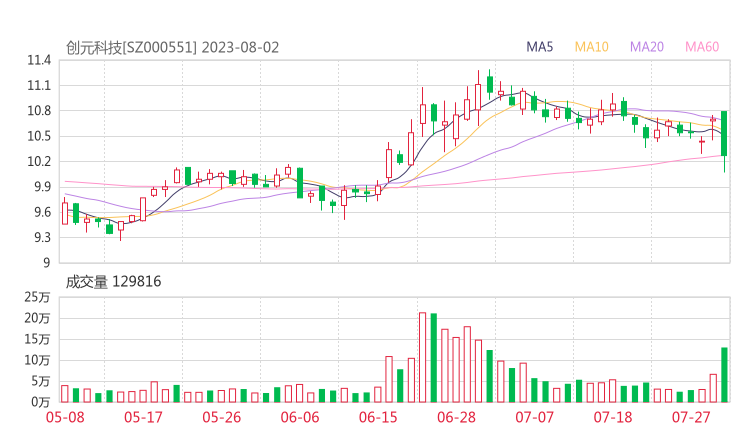Toggle the MA10 legend label
The image size is (740, 440).
[x=591, y=47]
